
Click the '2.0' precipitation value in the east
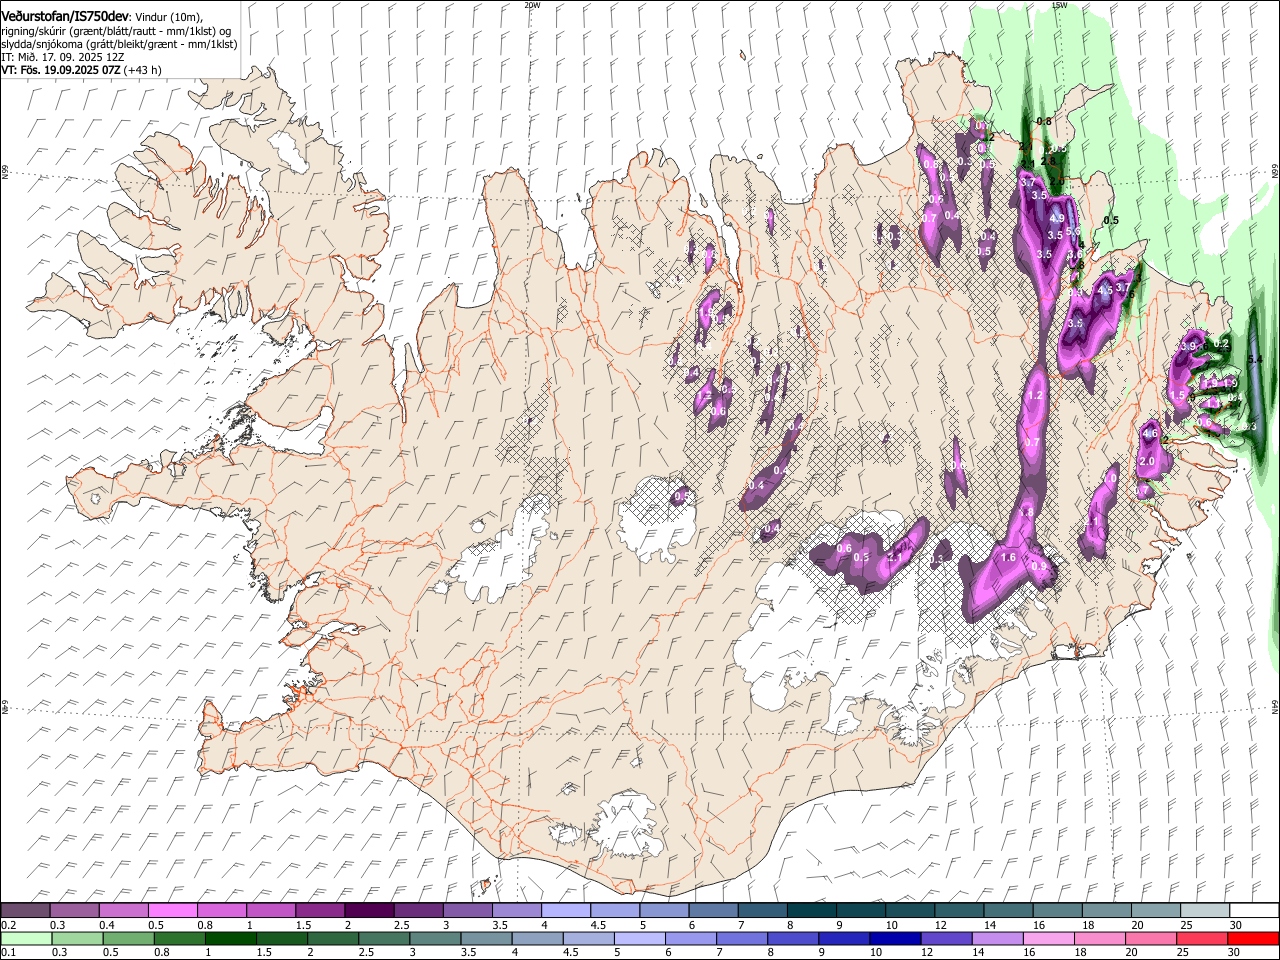[x=1147, y=461]
